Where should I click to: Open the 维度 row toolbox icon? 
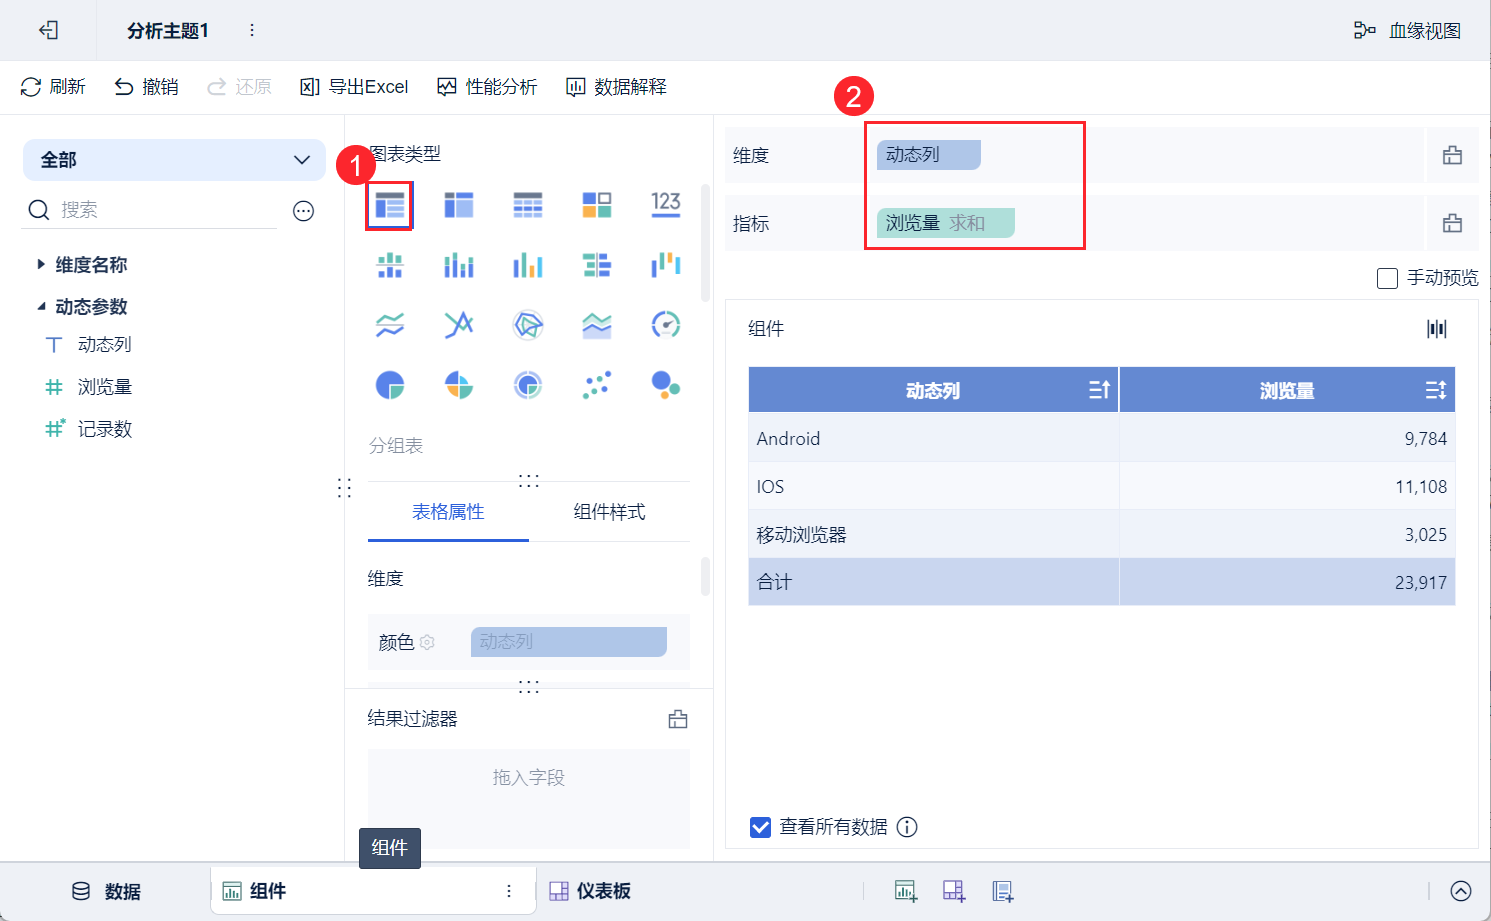pos(1452,155)
